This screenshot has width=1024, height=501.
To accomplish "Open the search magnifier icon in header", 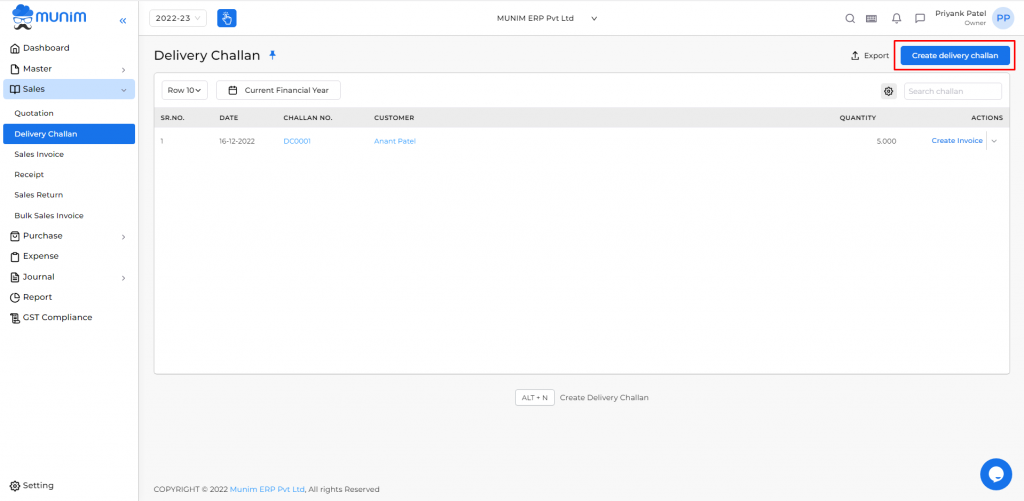I will click(850, 18).
